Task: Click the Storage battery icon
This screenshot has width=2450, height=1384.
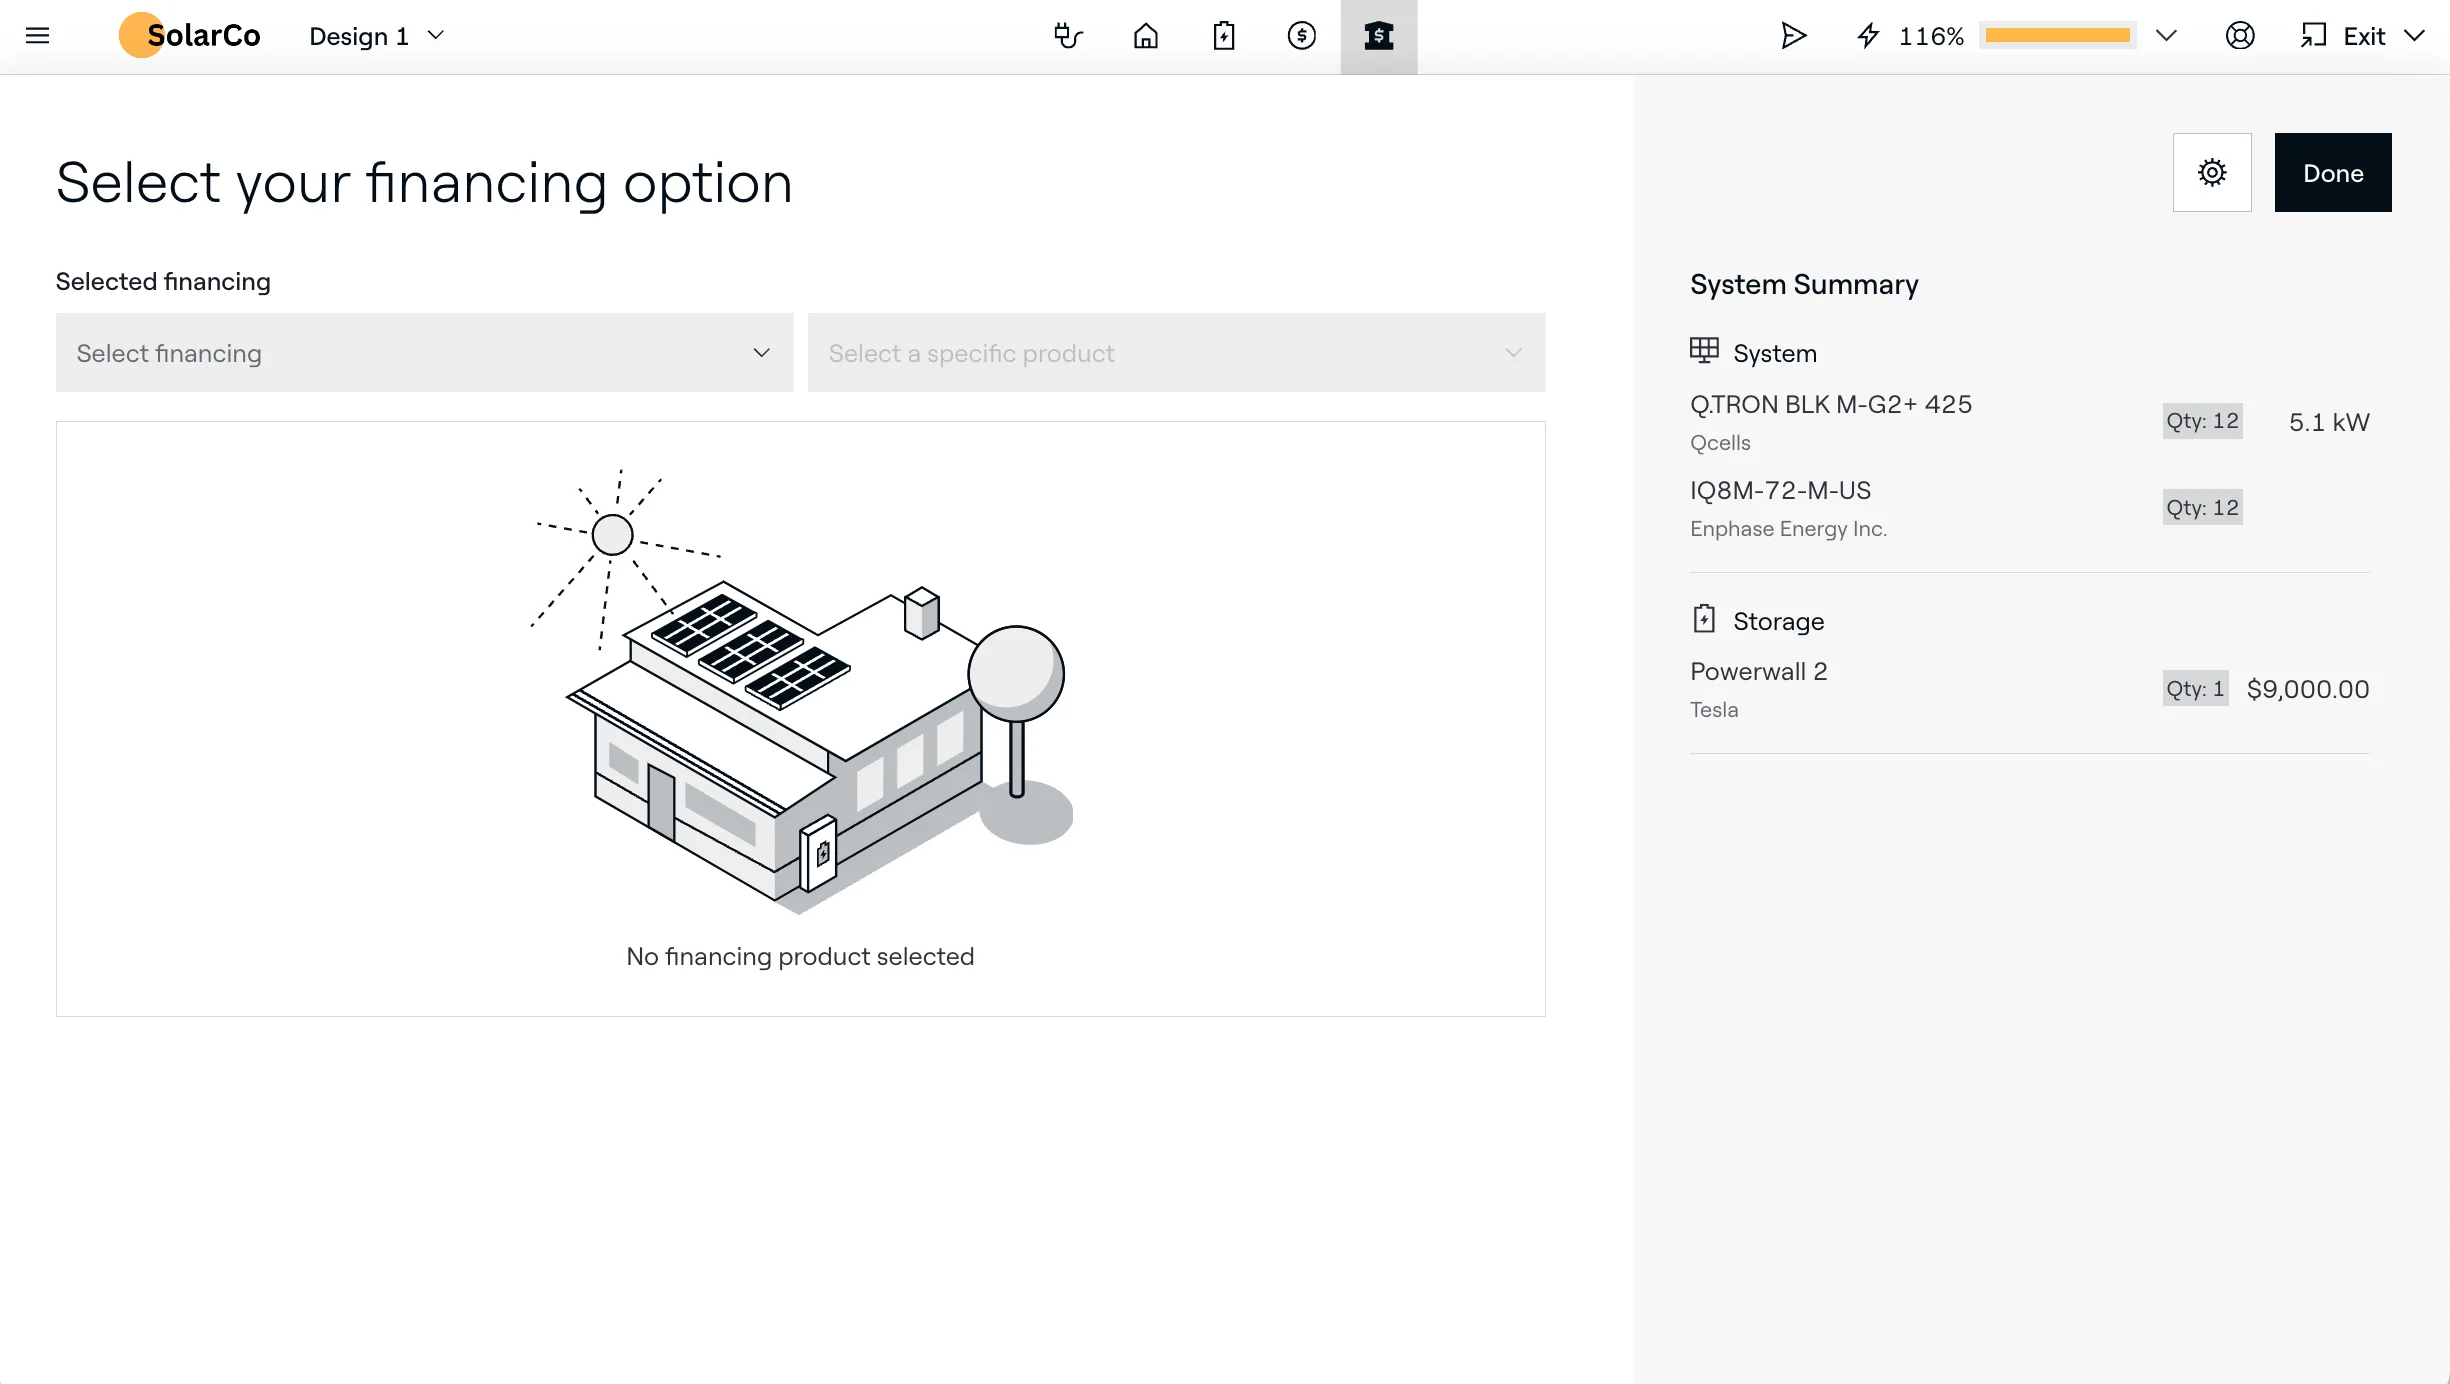Action: click(1704, 619)
